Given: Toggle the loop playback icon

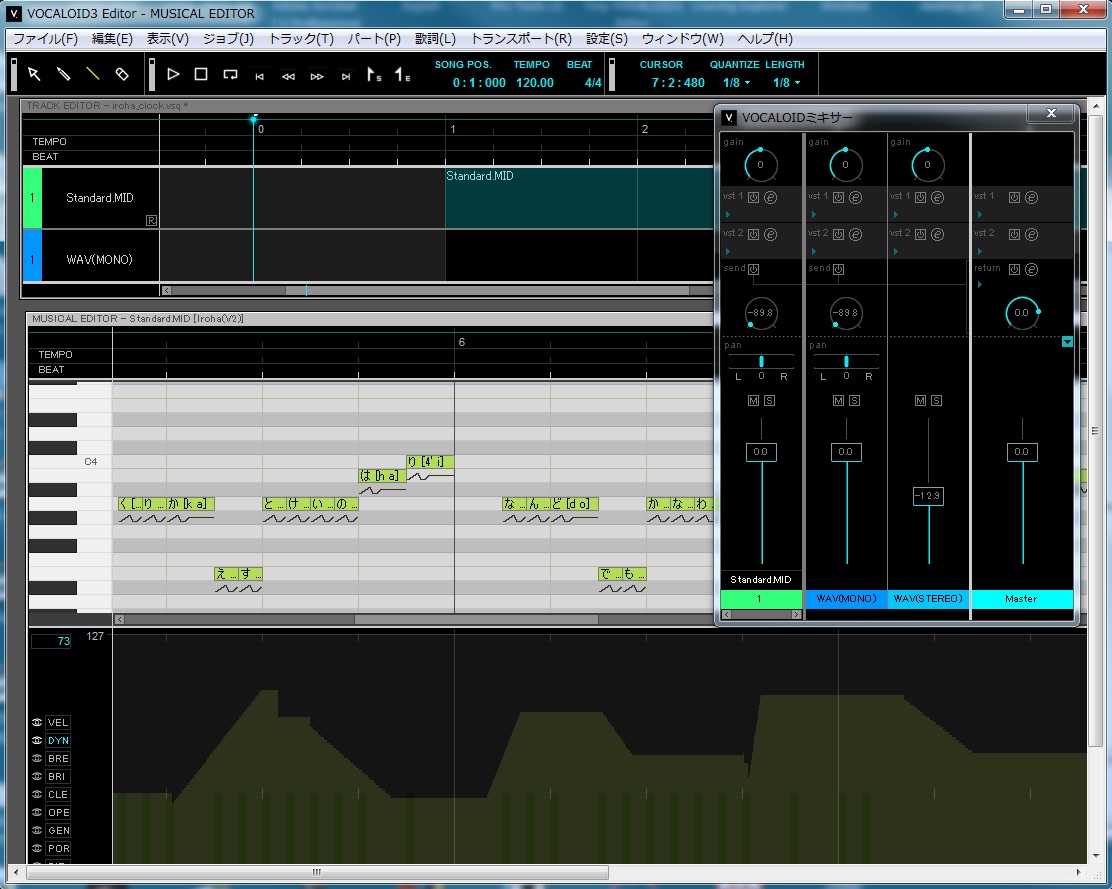Looking at the screenshot, I should pos(230,74).
